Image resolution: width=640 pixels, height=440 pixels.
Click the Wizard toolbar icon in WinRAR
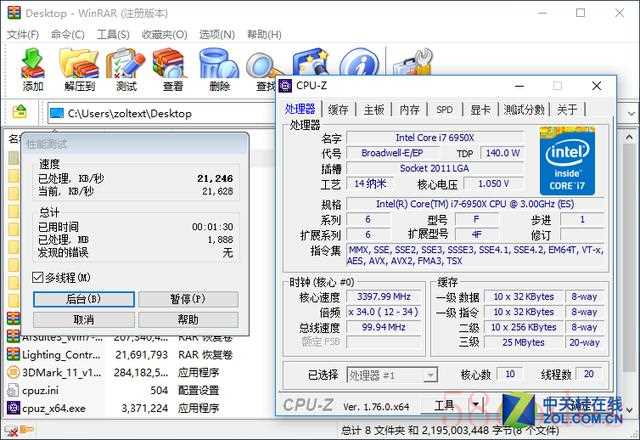click(311, 61)
